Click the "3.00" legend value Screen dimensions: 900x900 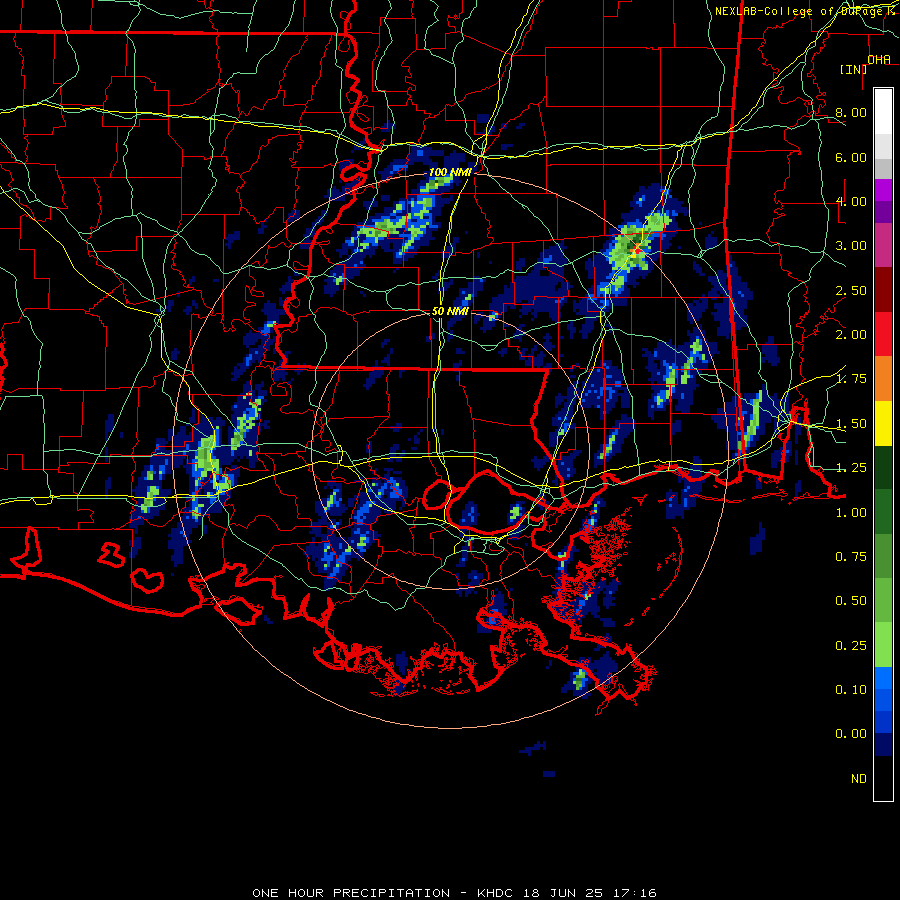pyautogui.click(x=851, y=246)
